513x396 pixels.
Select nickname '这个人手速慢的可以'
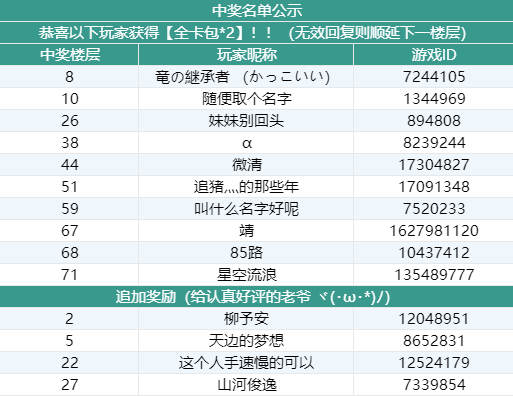pos(246,363)
